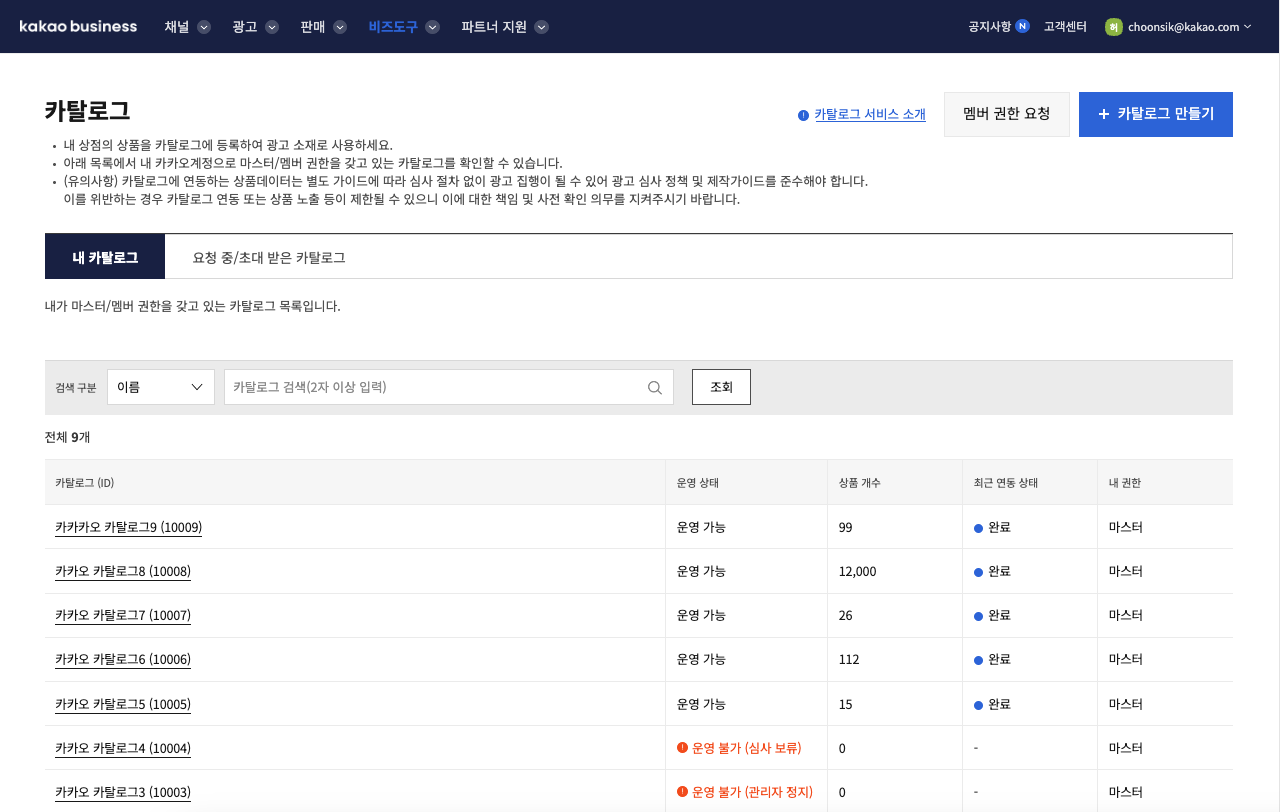Viewport: 1280px width, 812px height.
Task: Click the 카탈로그 만들기 button
Action: click(1155, 114)
